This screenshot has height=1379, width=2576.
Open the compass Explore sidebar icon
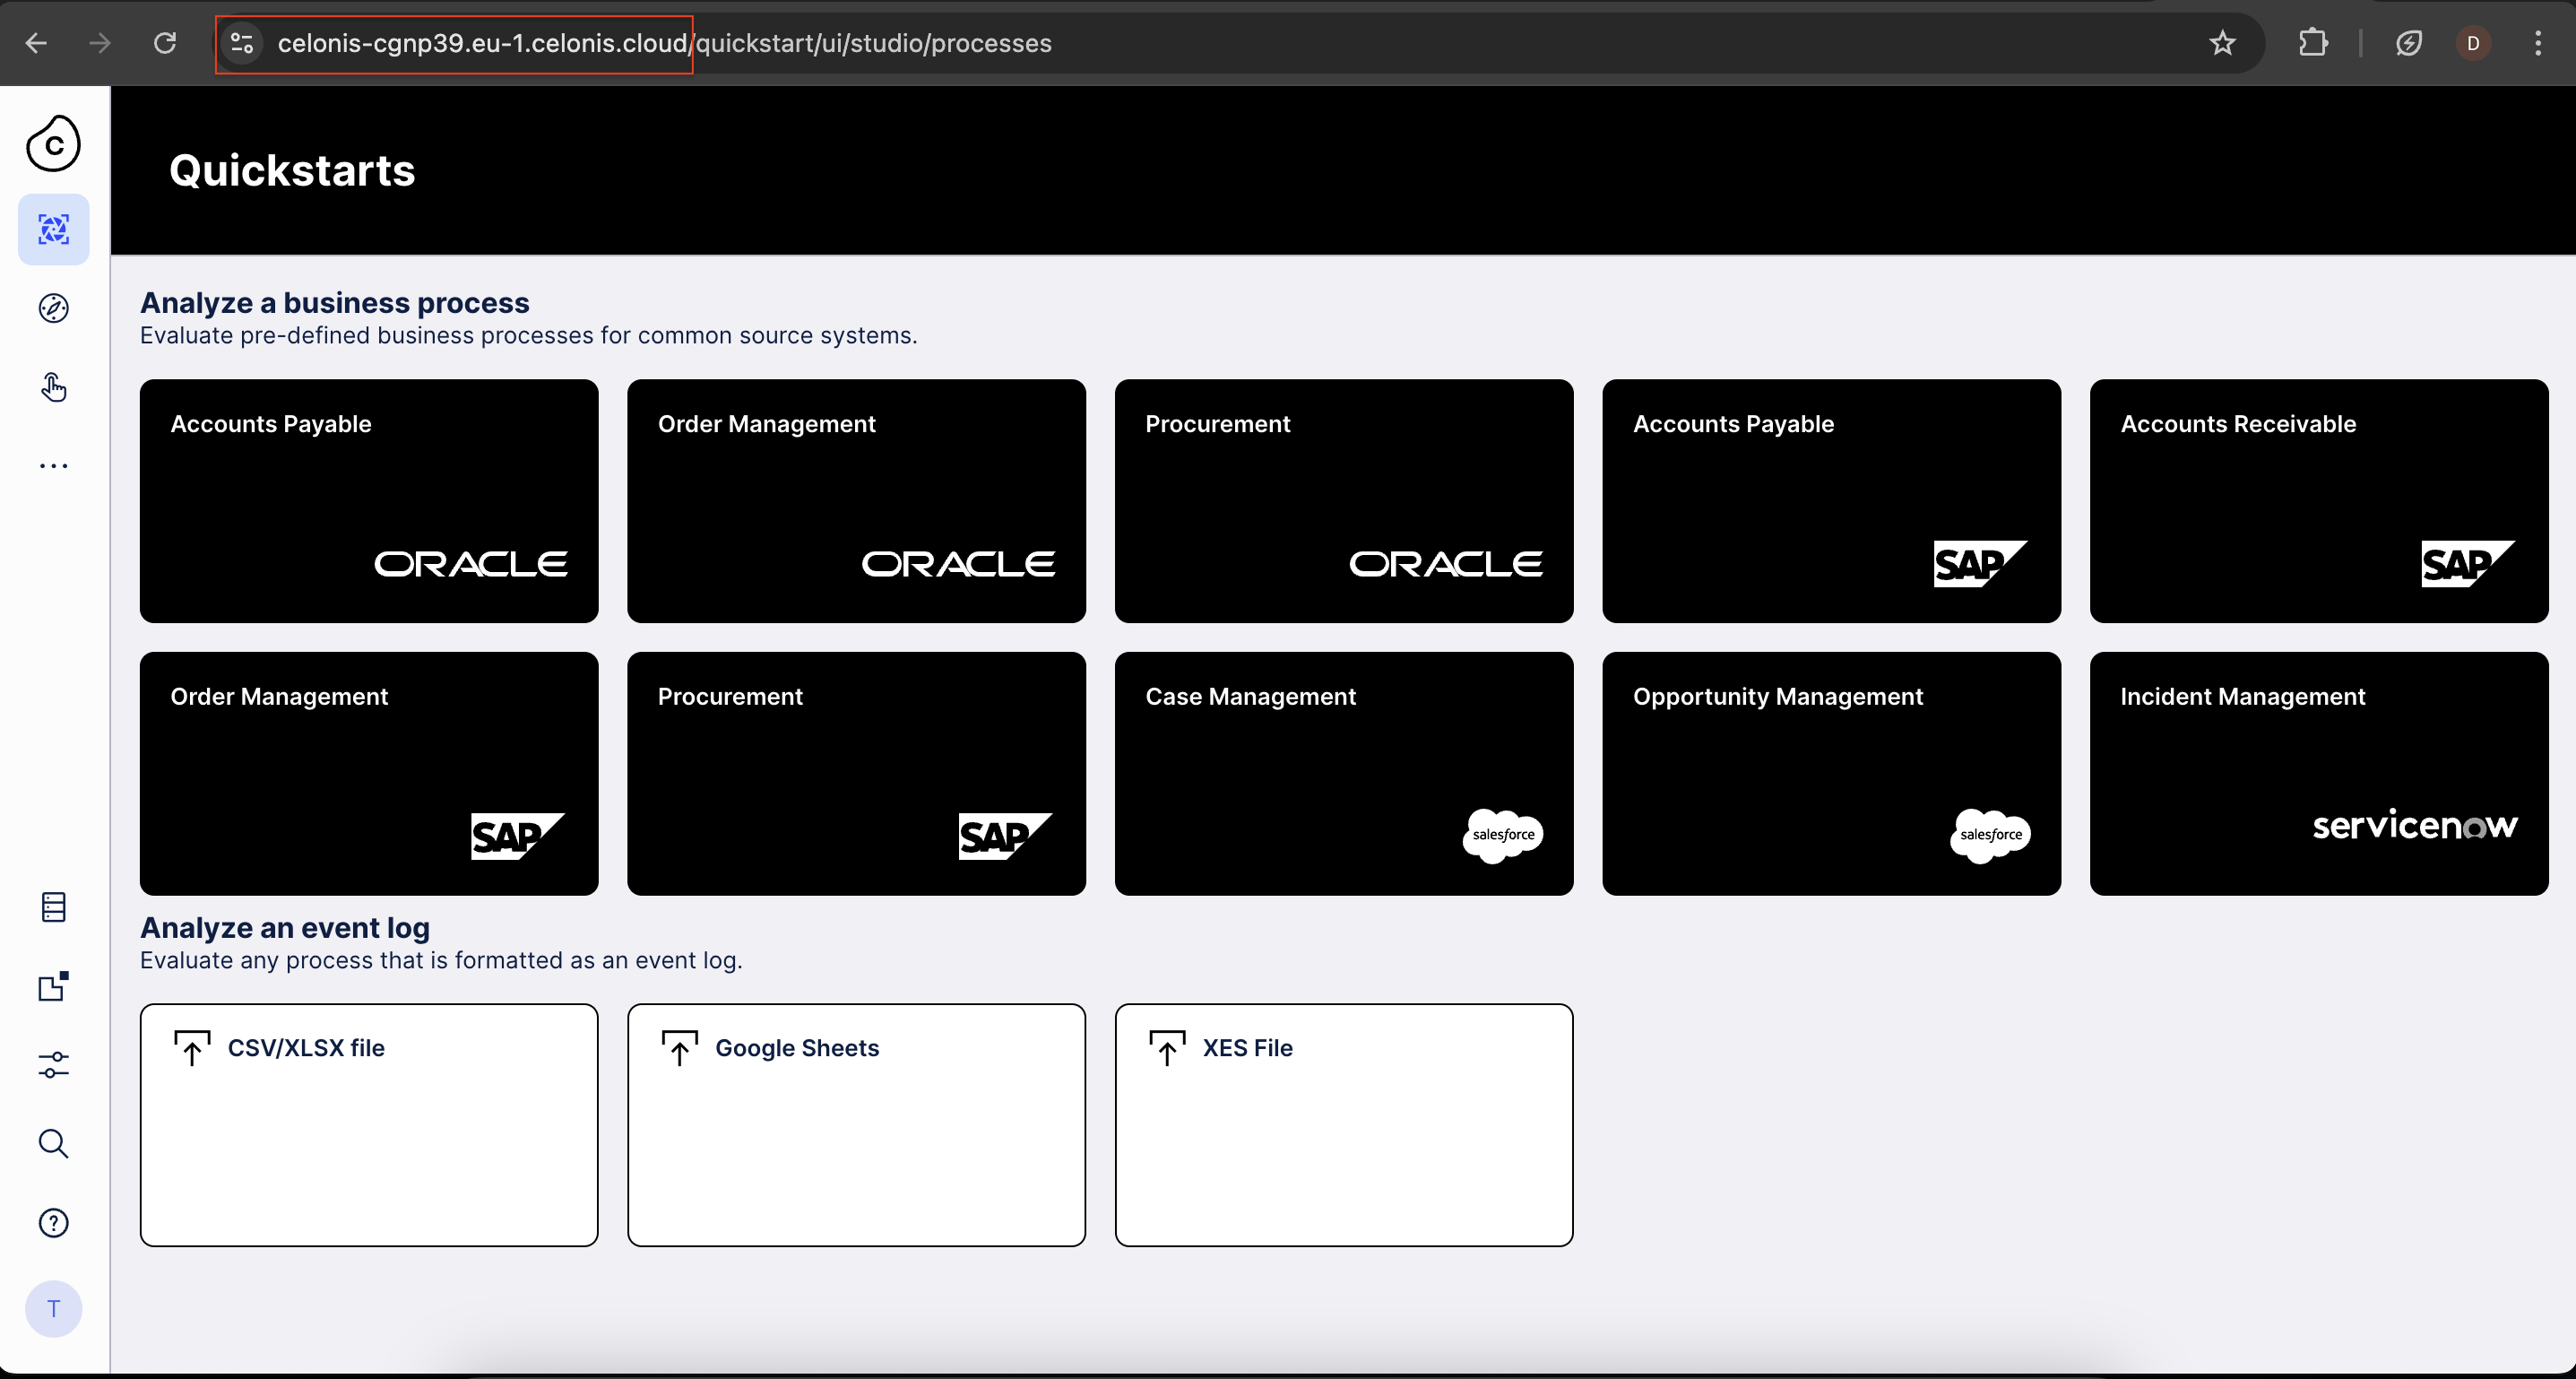point(53,308)
